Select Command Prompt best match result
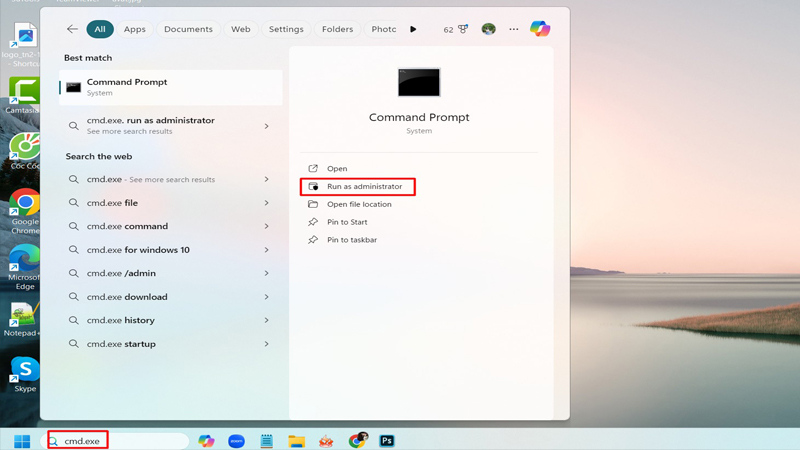800x450 pixels. [171, 87]
